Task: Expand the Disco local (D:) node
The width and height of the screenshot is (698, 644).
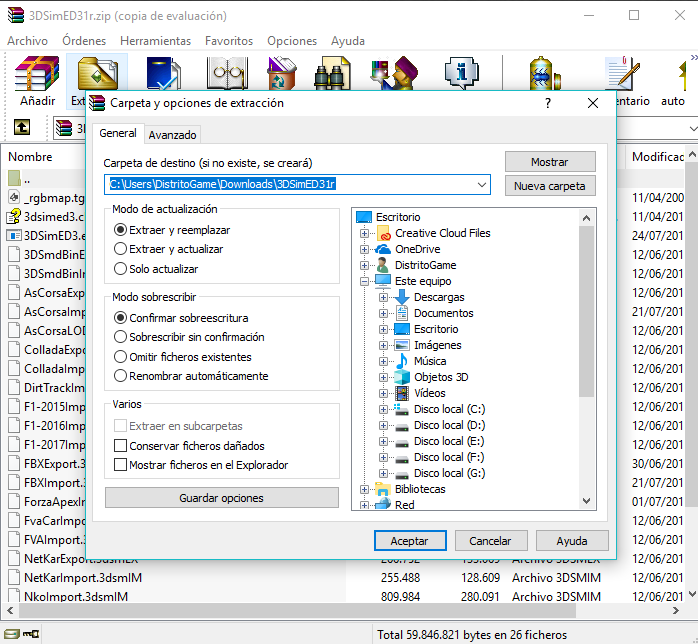Action: pyautogui.click(x=383, y=425)
